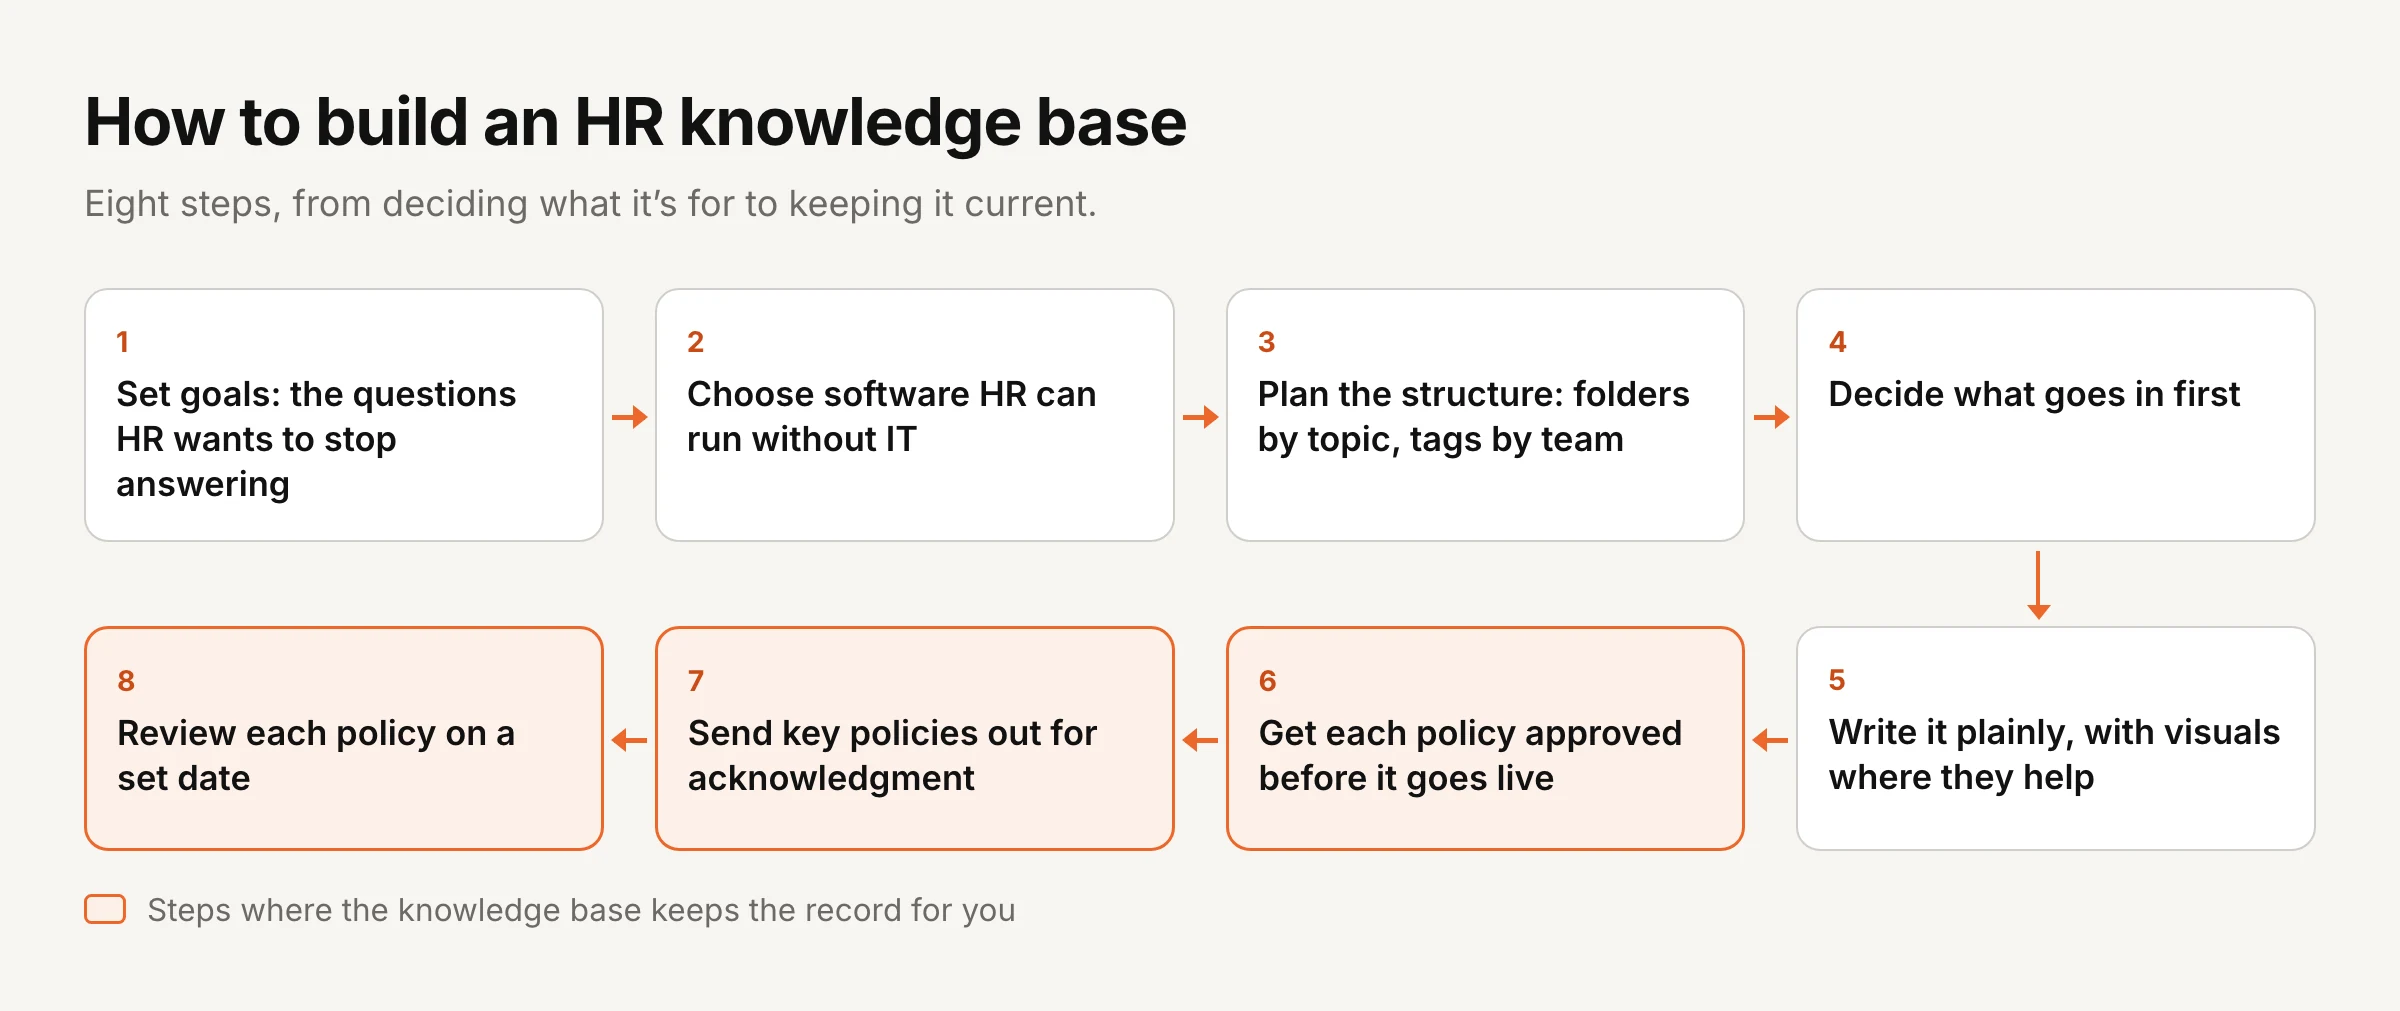
Task: Select the title 'How to build an HR knowledge base'
Action: pos(635,122)
